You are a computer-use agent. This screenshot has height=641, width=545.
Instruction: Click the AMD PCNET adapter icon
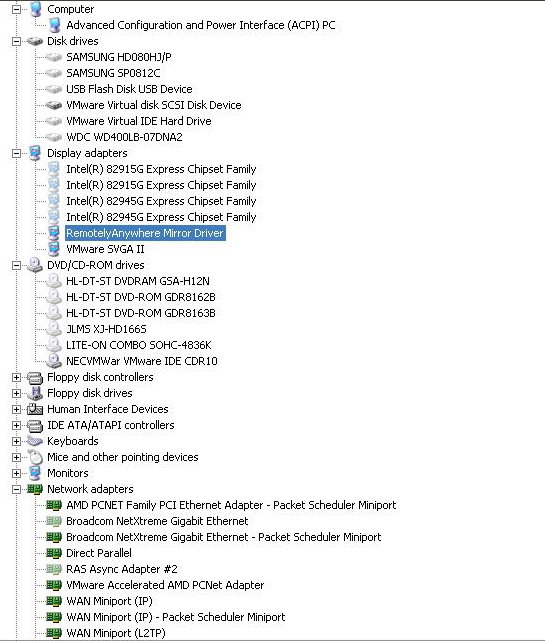(x=54, y=505)
